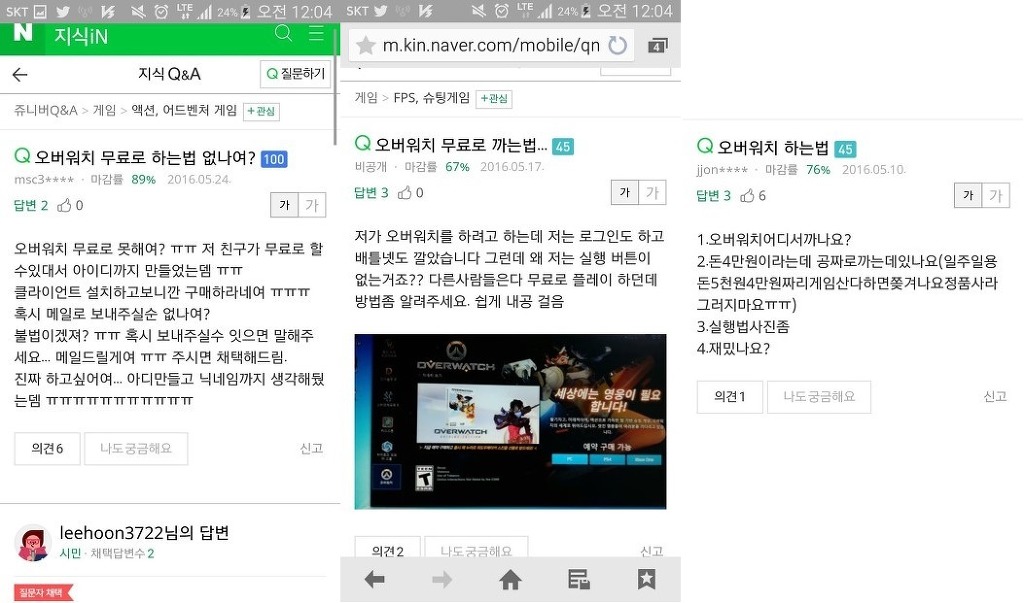Like the msc3 question with thumbs-up icon
1024x603 pixels.
(64, 205)
